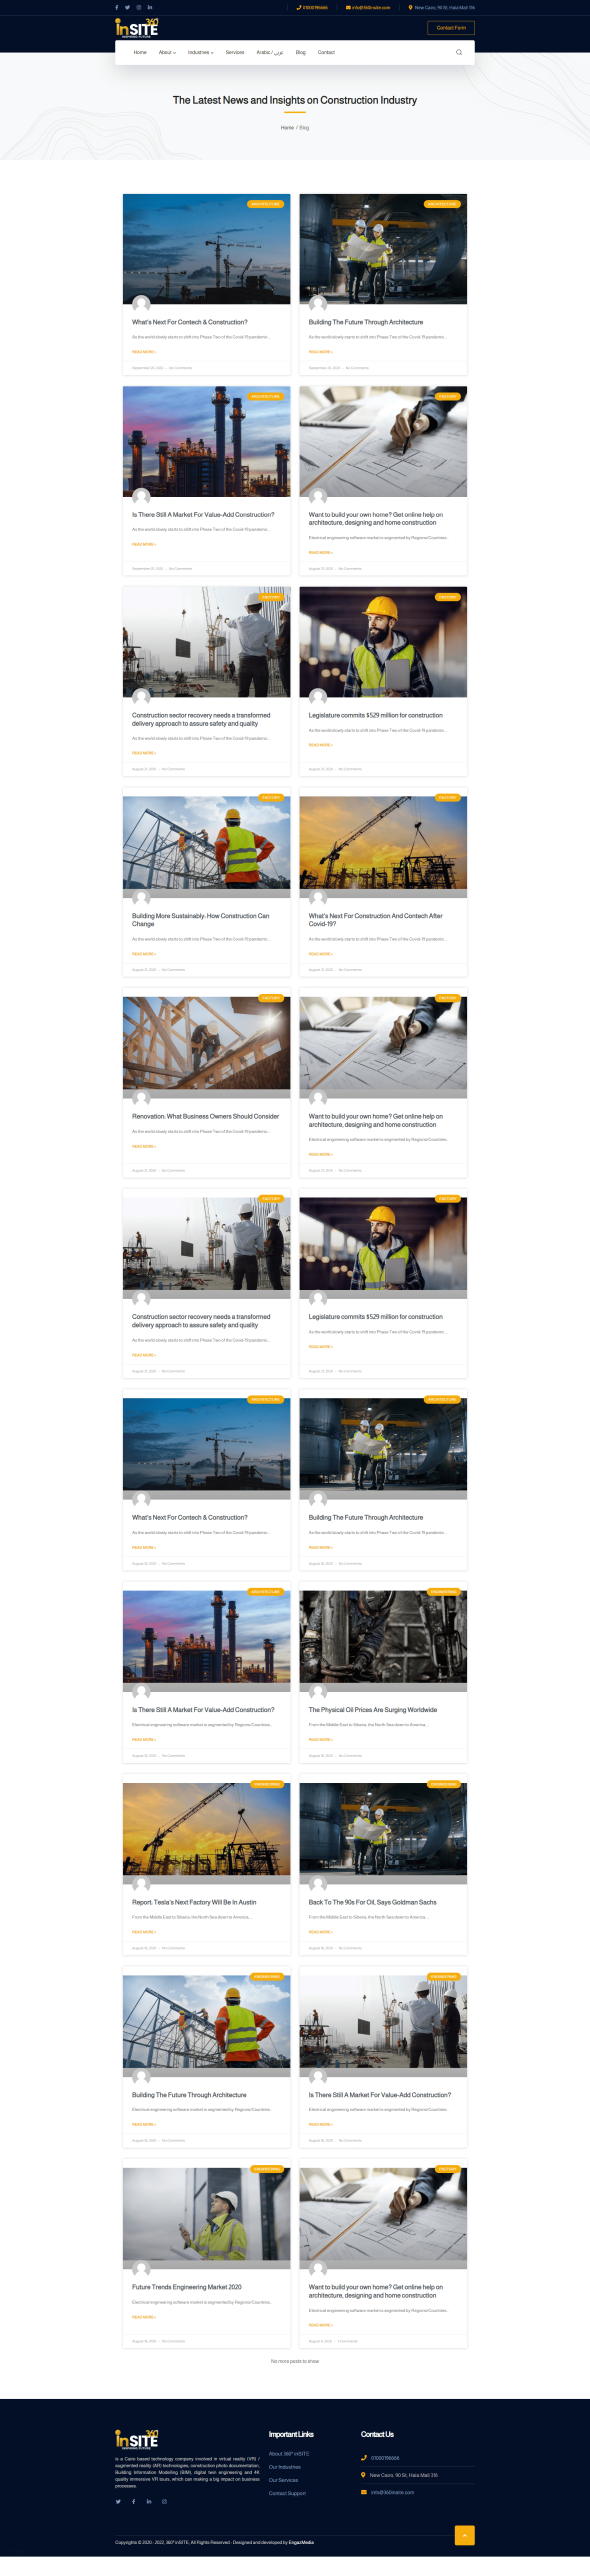
Task: Click Read More on Future Trends Engineering post
Action: pyautogui.click(x=144, y=2317)
